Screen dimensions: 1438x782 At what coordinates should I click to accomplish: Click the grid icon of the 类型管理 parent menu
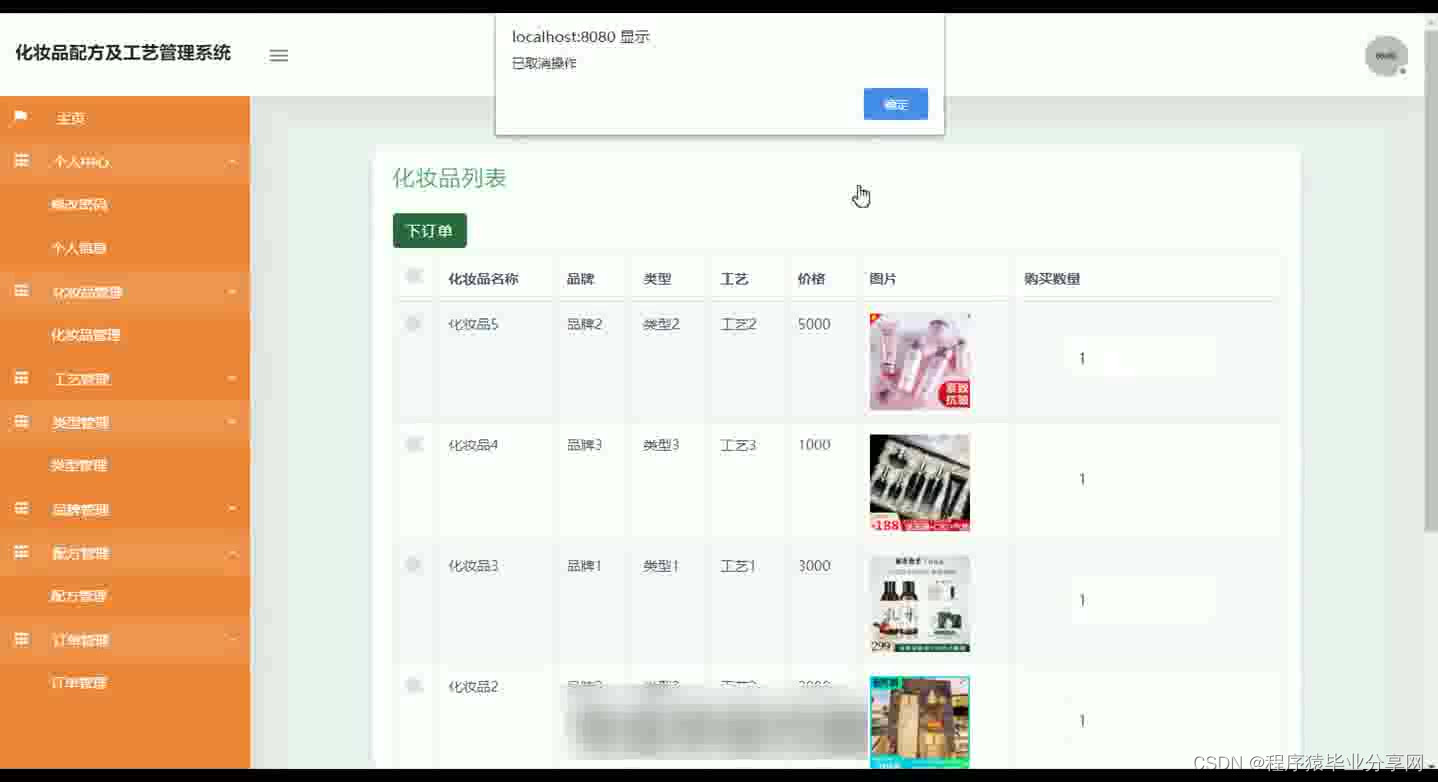click(21, 421)
